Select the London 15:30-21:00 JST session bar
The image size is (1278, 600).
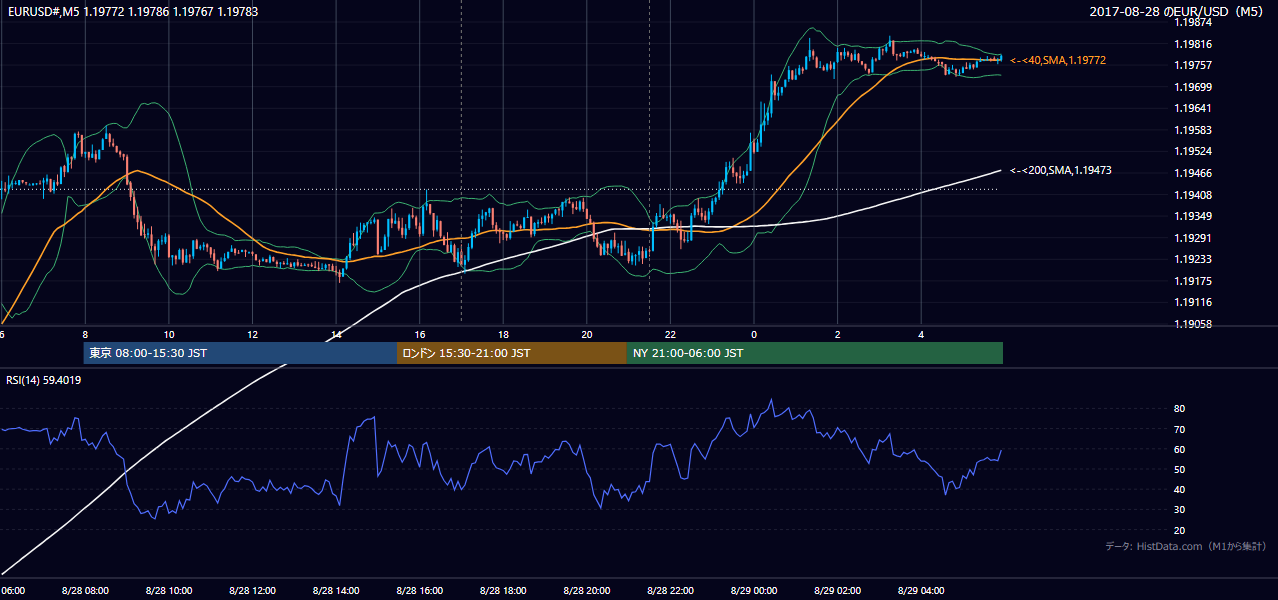[512, 353]
